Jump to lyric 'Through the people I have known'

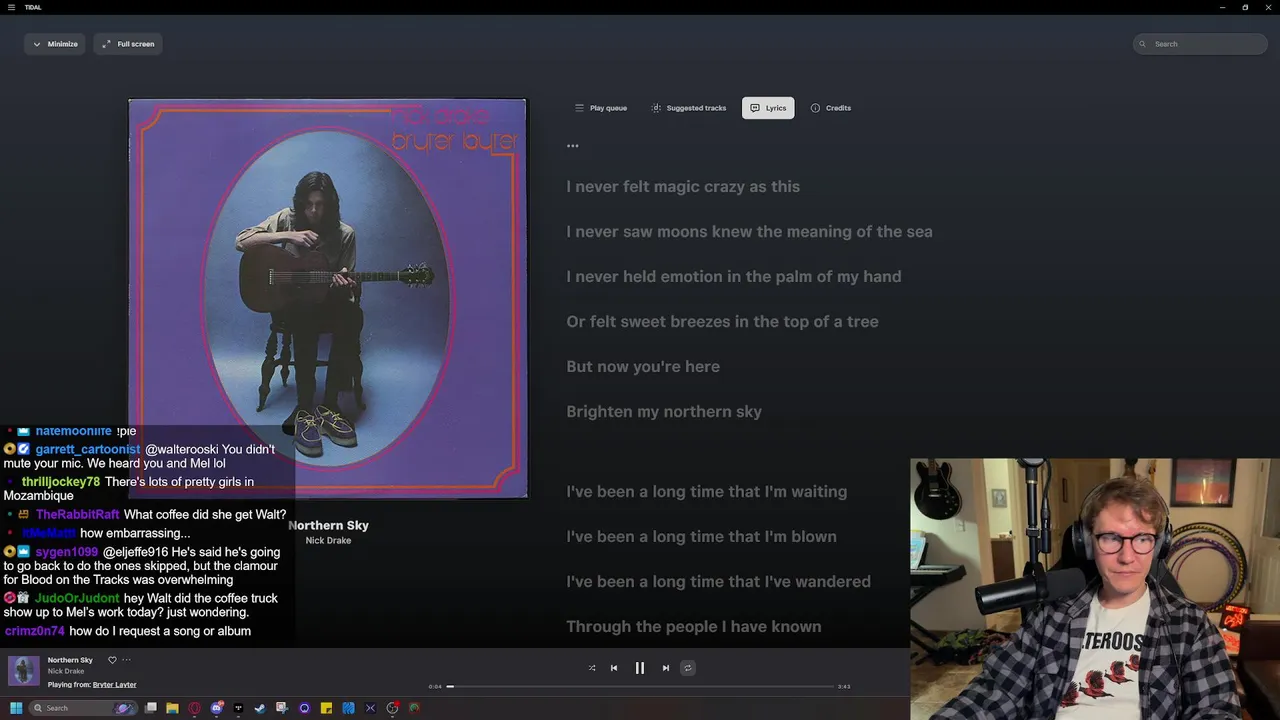tap(694, 627)
